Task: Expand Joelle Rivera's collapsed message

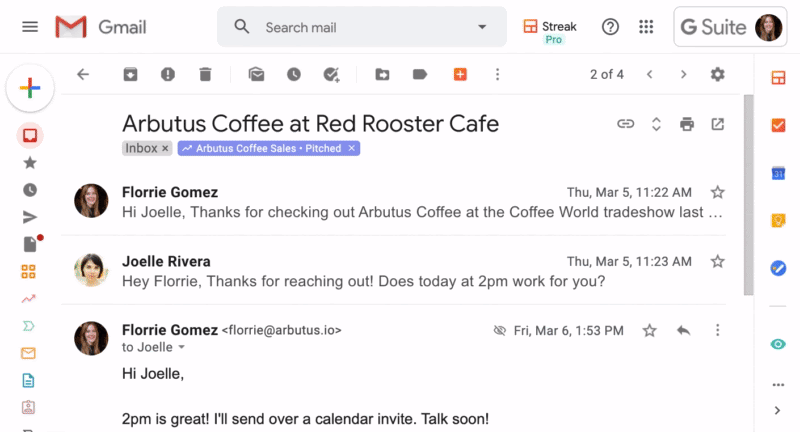Action: click(393, 270)
